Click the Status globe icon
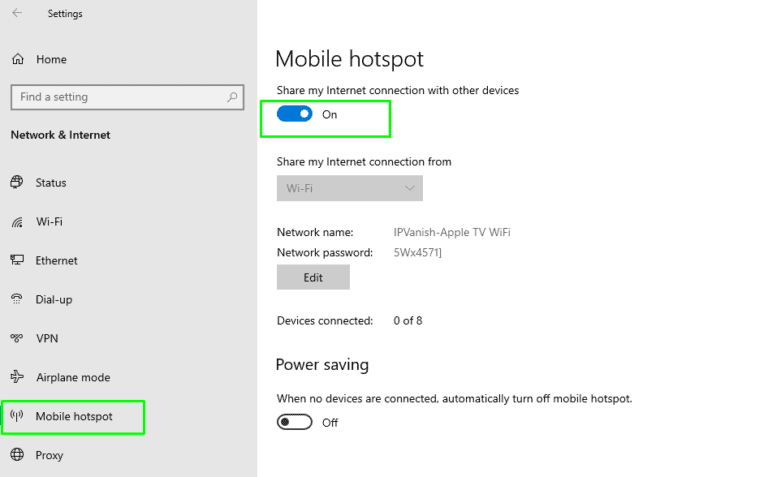This screenshot has width=768, height=477. point(17,183)
